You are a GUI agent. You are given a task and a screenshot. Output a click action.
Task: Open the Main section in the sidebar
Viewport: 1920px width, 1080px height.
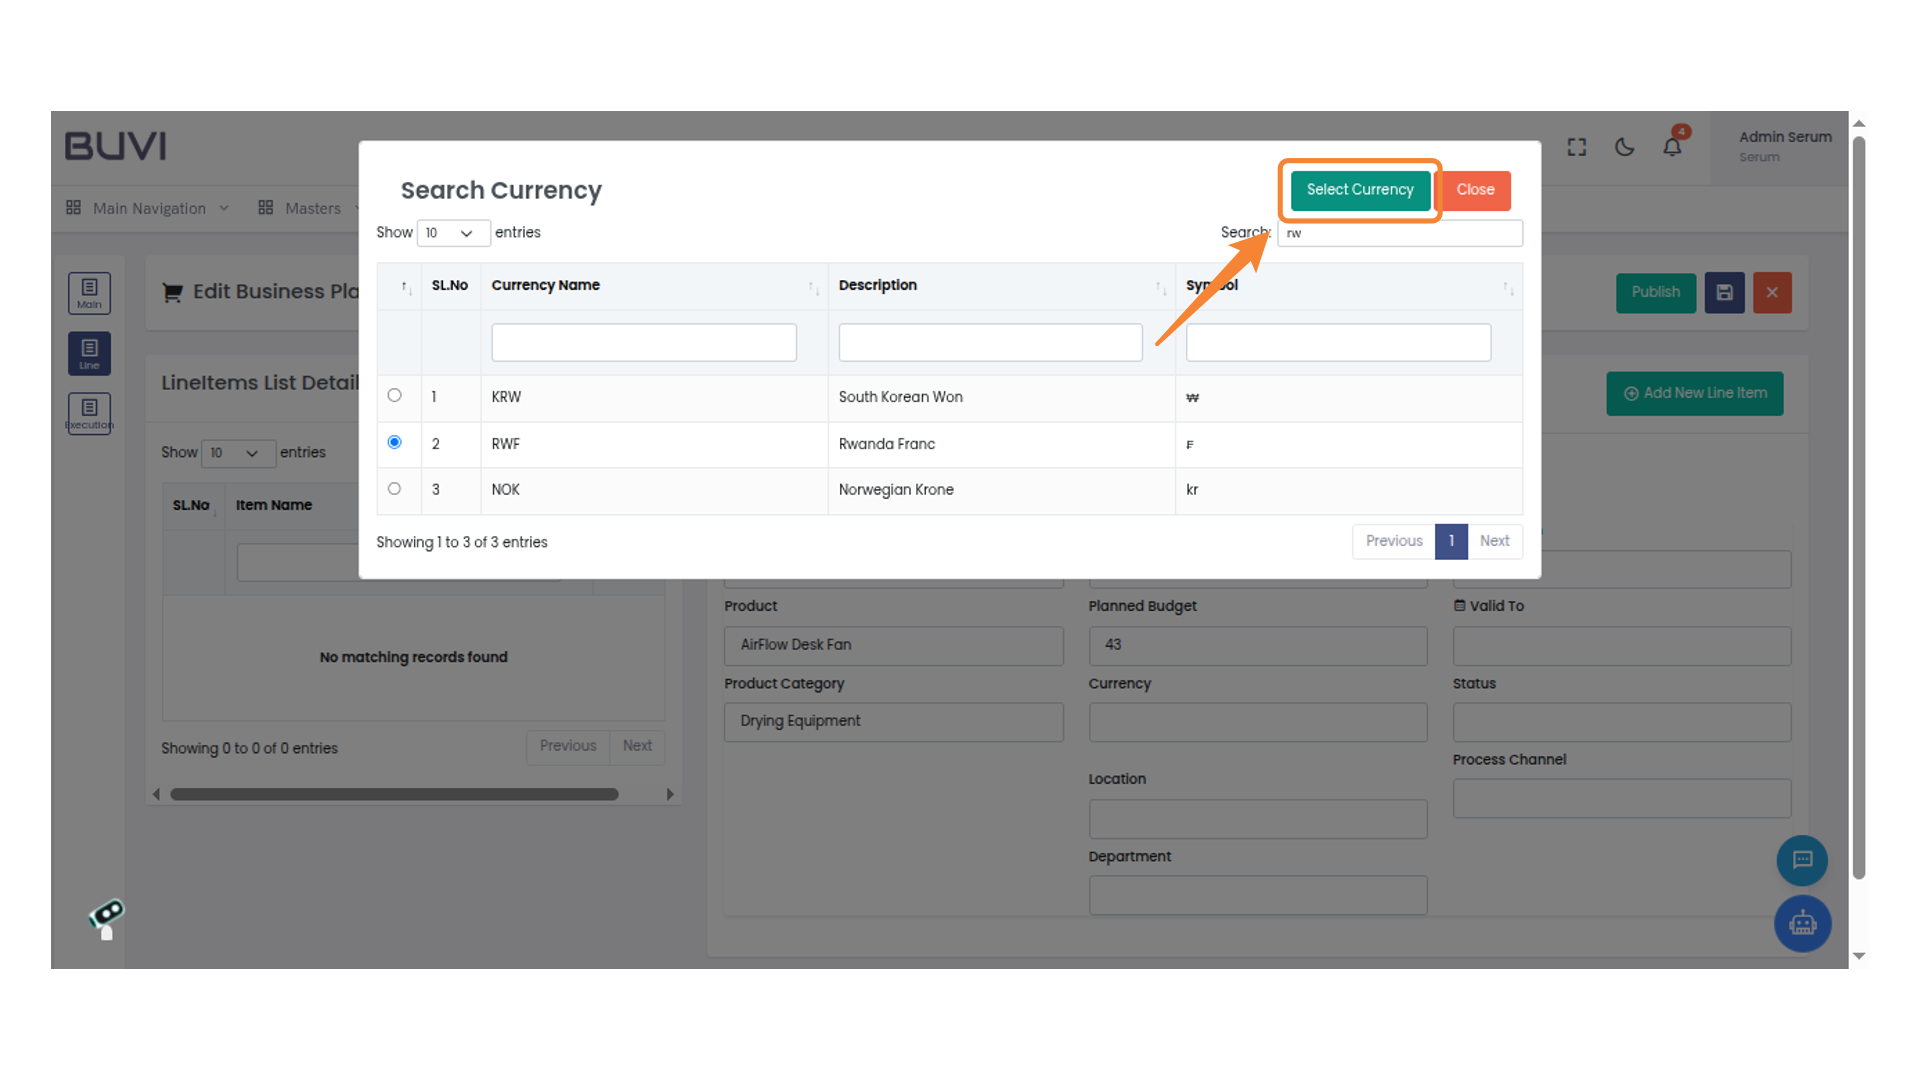click(x=89, y=293)
